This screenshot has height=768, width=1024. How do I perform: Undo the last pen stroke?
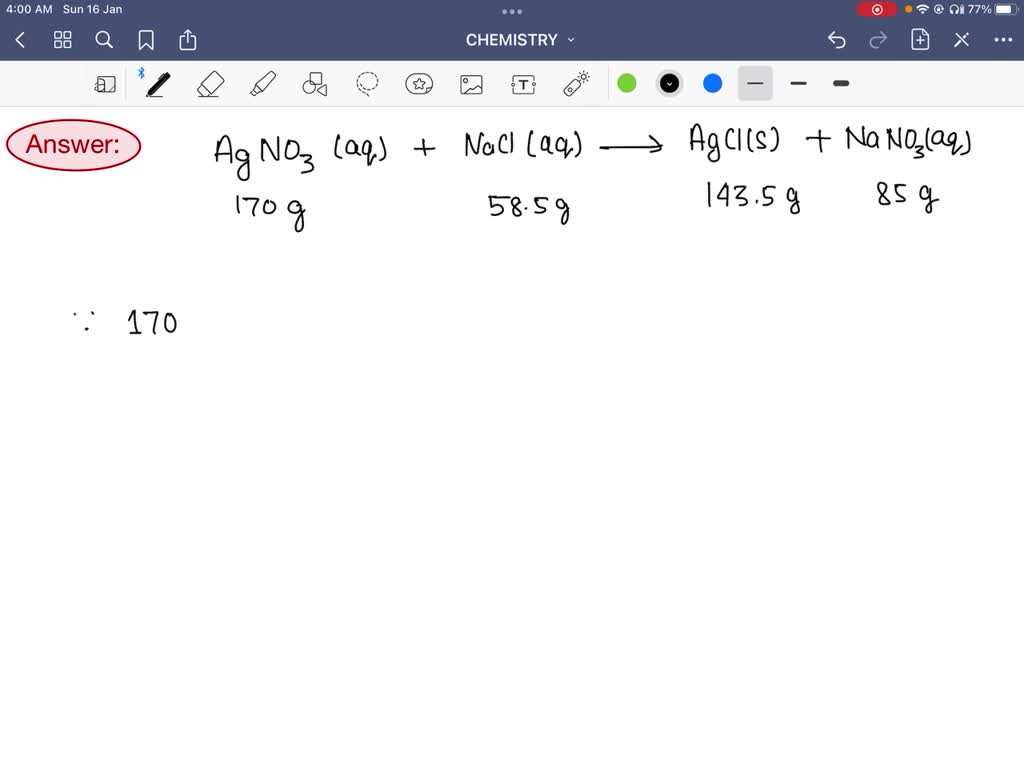coord(837,40)
